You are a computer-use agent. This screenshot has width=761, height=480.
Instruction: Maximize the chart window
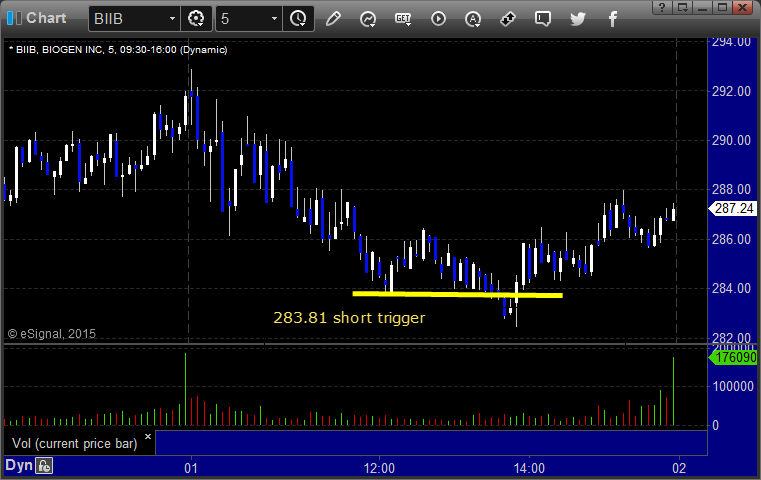722,7
